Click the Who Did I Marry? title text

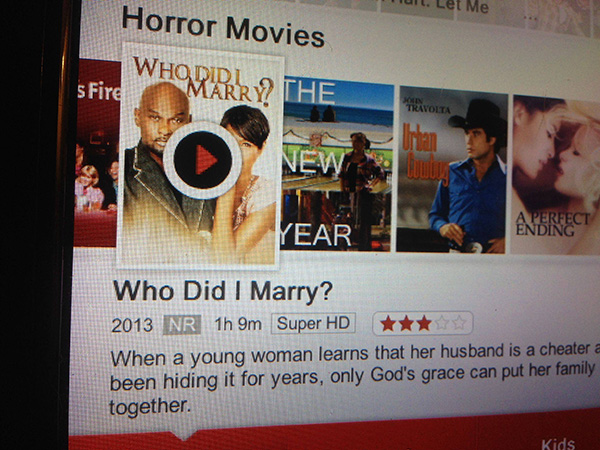coord(223,292)
